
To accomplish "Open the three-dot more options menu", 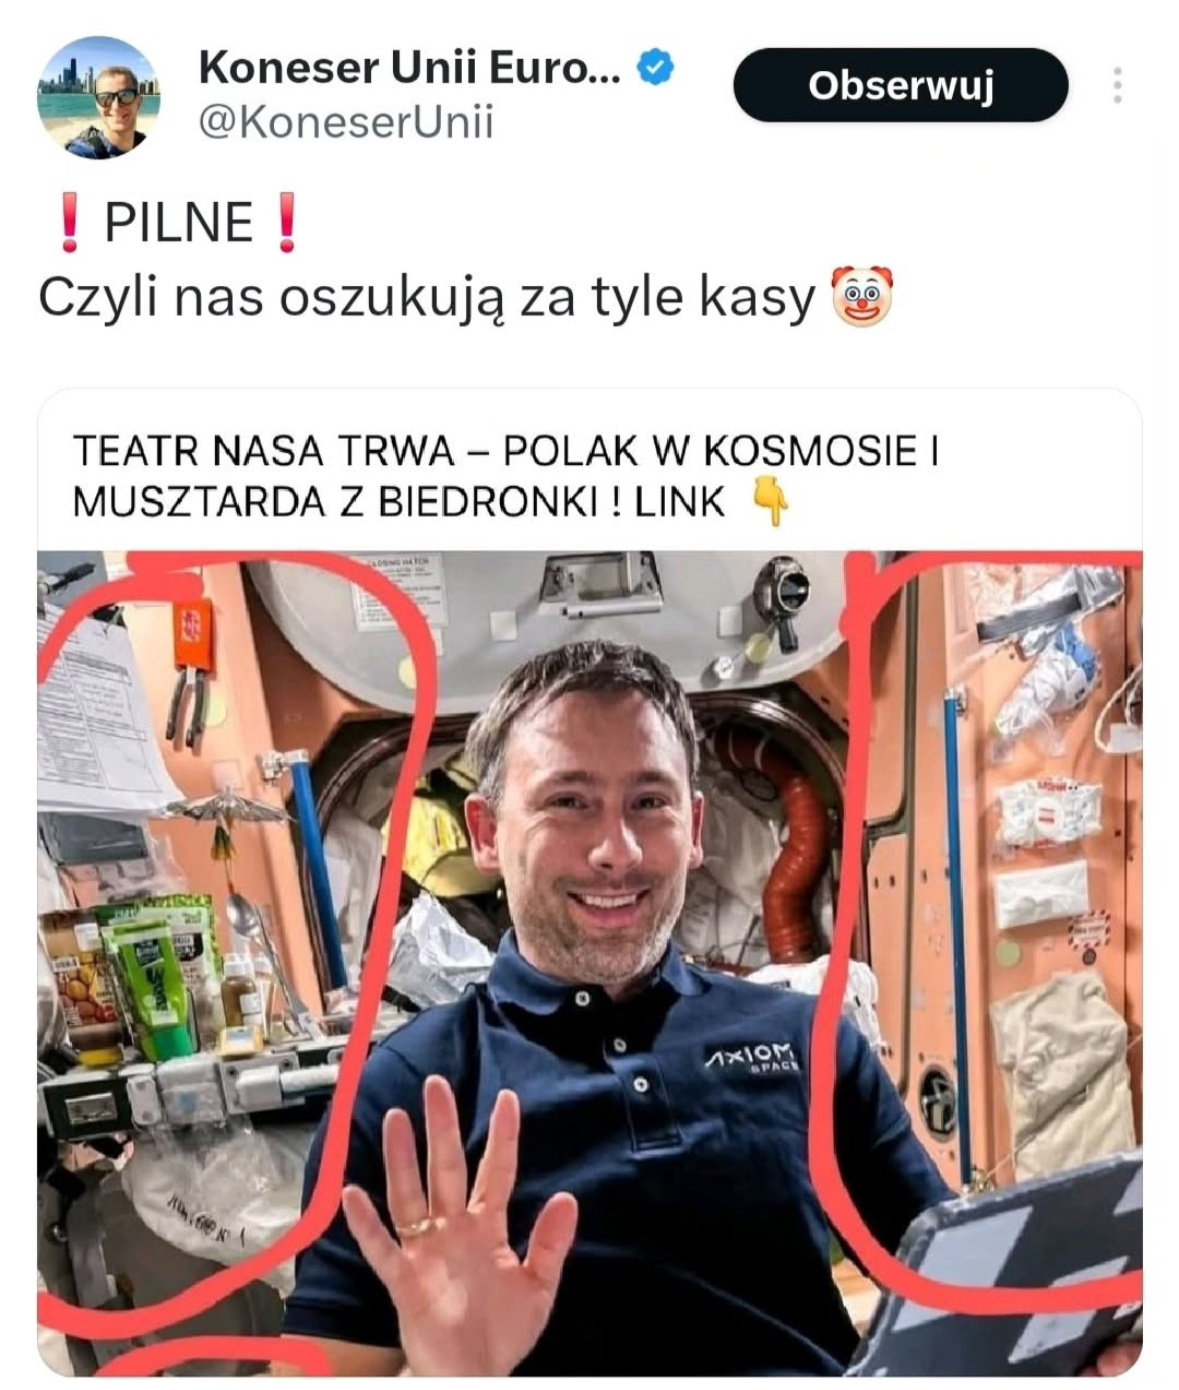I will pos(1117,86).
